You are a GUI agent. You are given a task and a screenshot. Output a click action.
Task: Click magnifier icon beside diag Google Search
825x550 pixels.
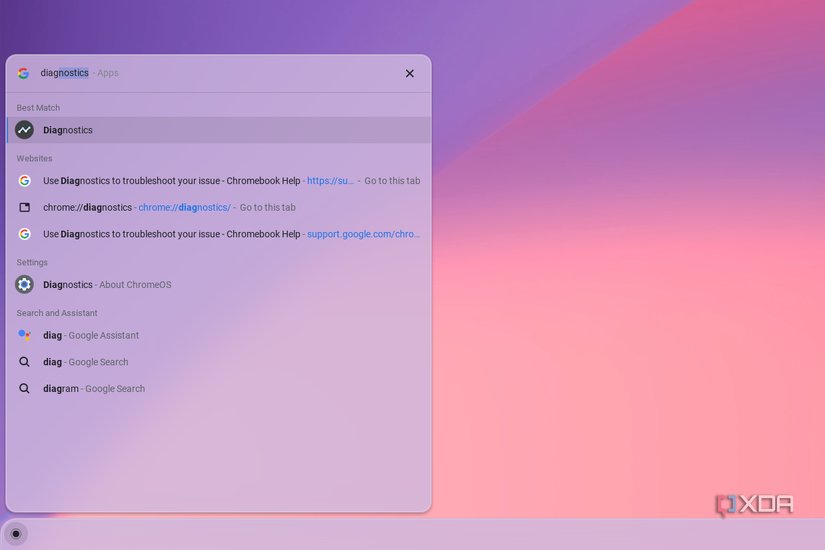[x=24, y=362]
